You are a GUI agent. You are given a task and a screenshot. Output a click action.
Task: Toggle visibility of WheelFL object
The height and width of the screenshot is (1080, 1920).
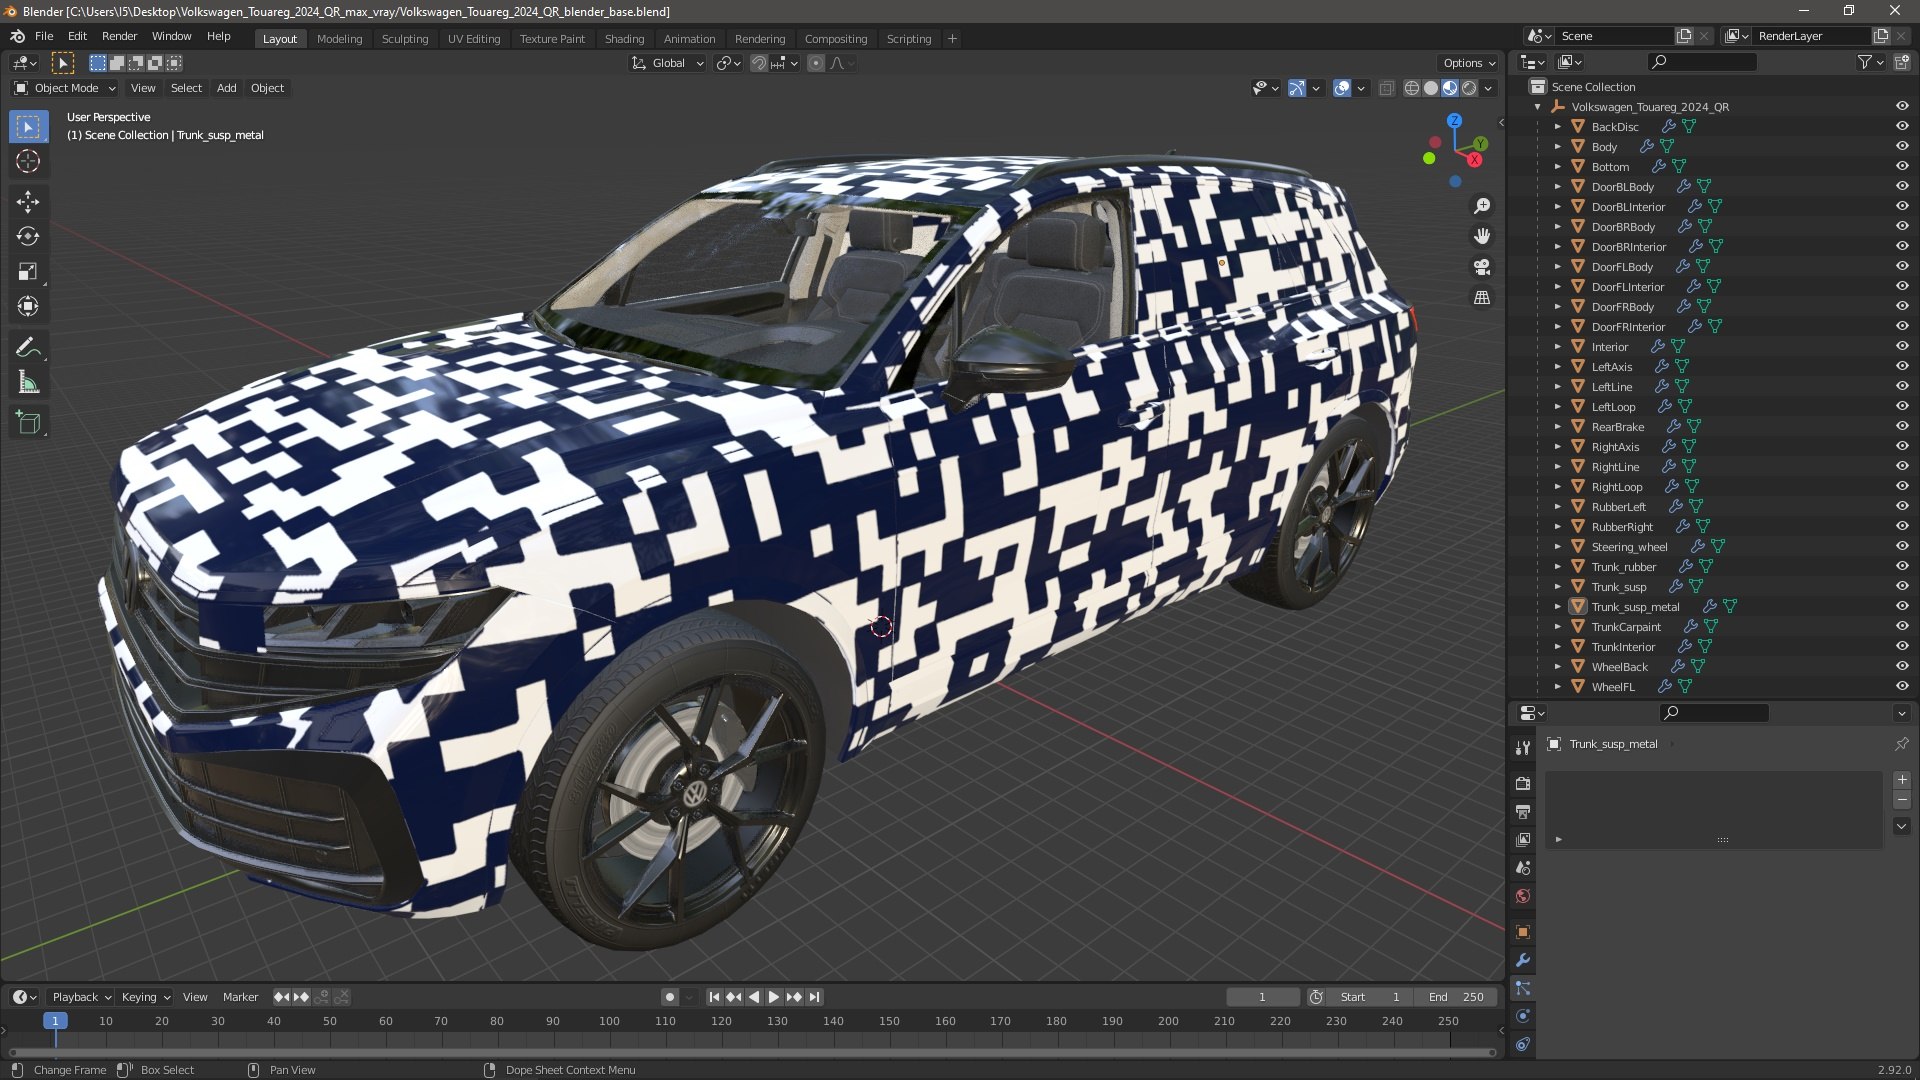coord(1902,686)
